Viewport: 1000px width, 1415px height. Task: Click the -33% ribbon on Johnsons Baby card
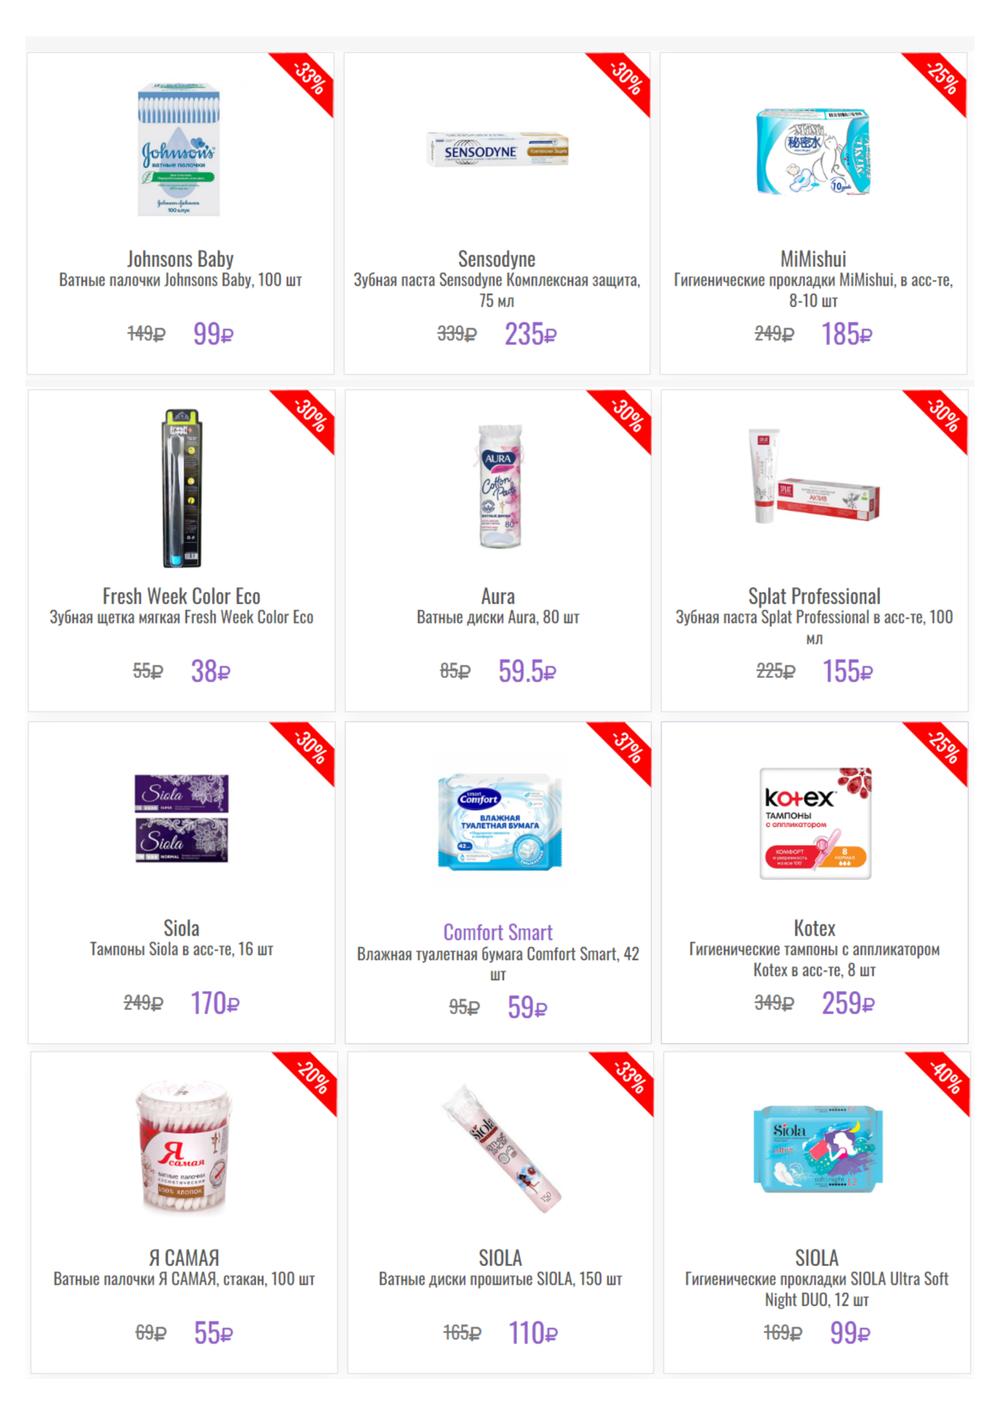309,79
